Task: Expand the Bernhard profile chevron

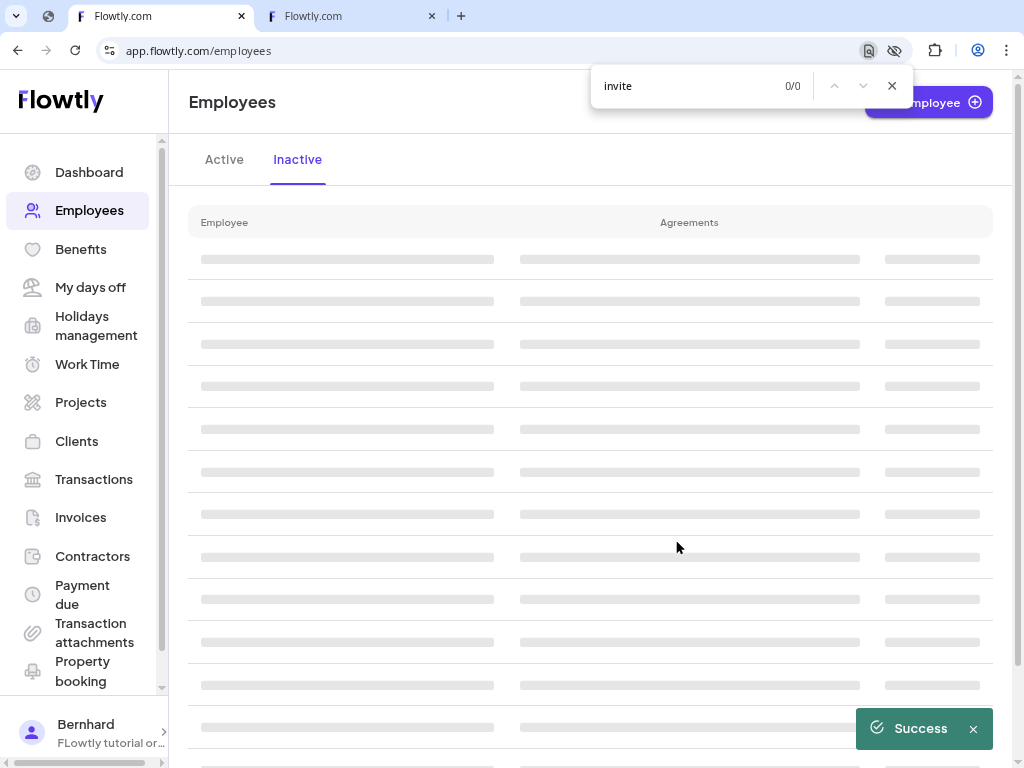Action: click(x=162, y=732)
